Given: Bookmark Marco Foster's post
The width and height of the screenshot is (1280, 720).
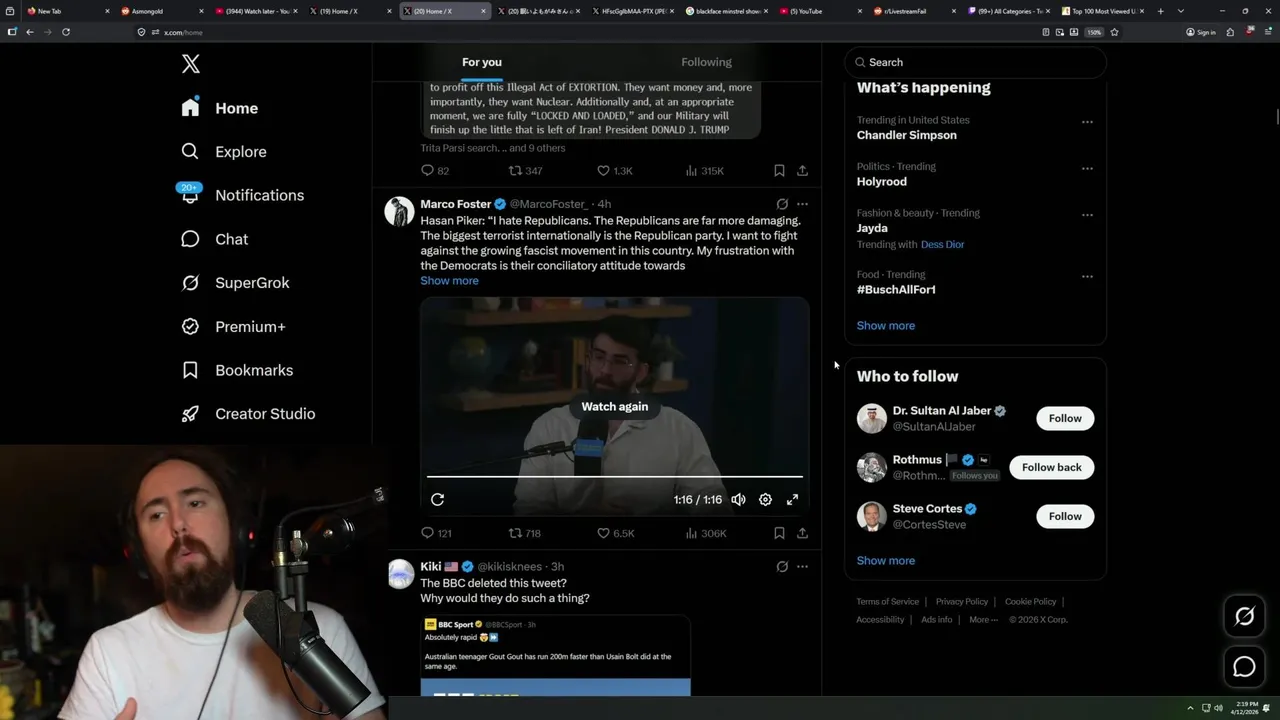Looking at the screenshot, I should (x=779, y=534).
